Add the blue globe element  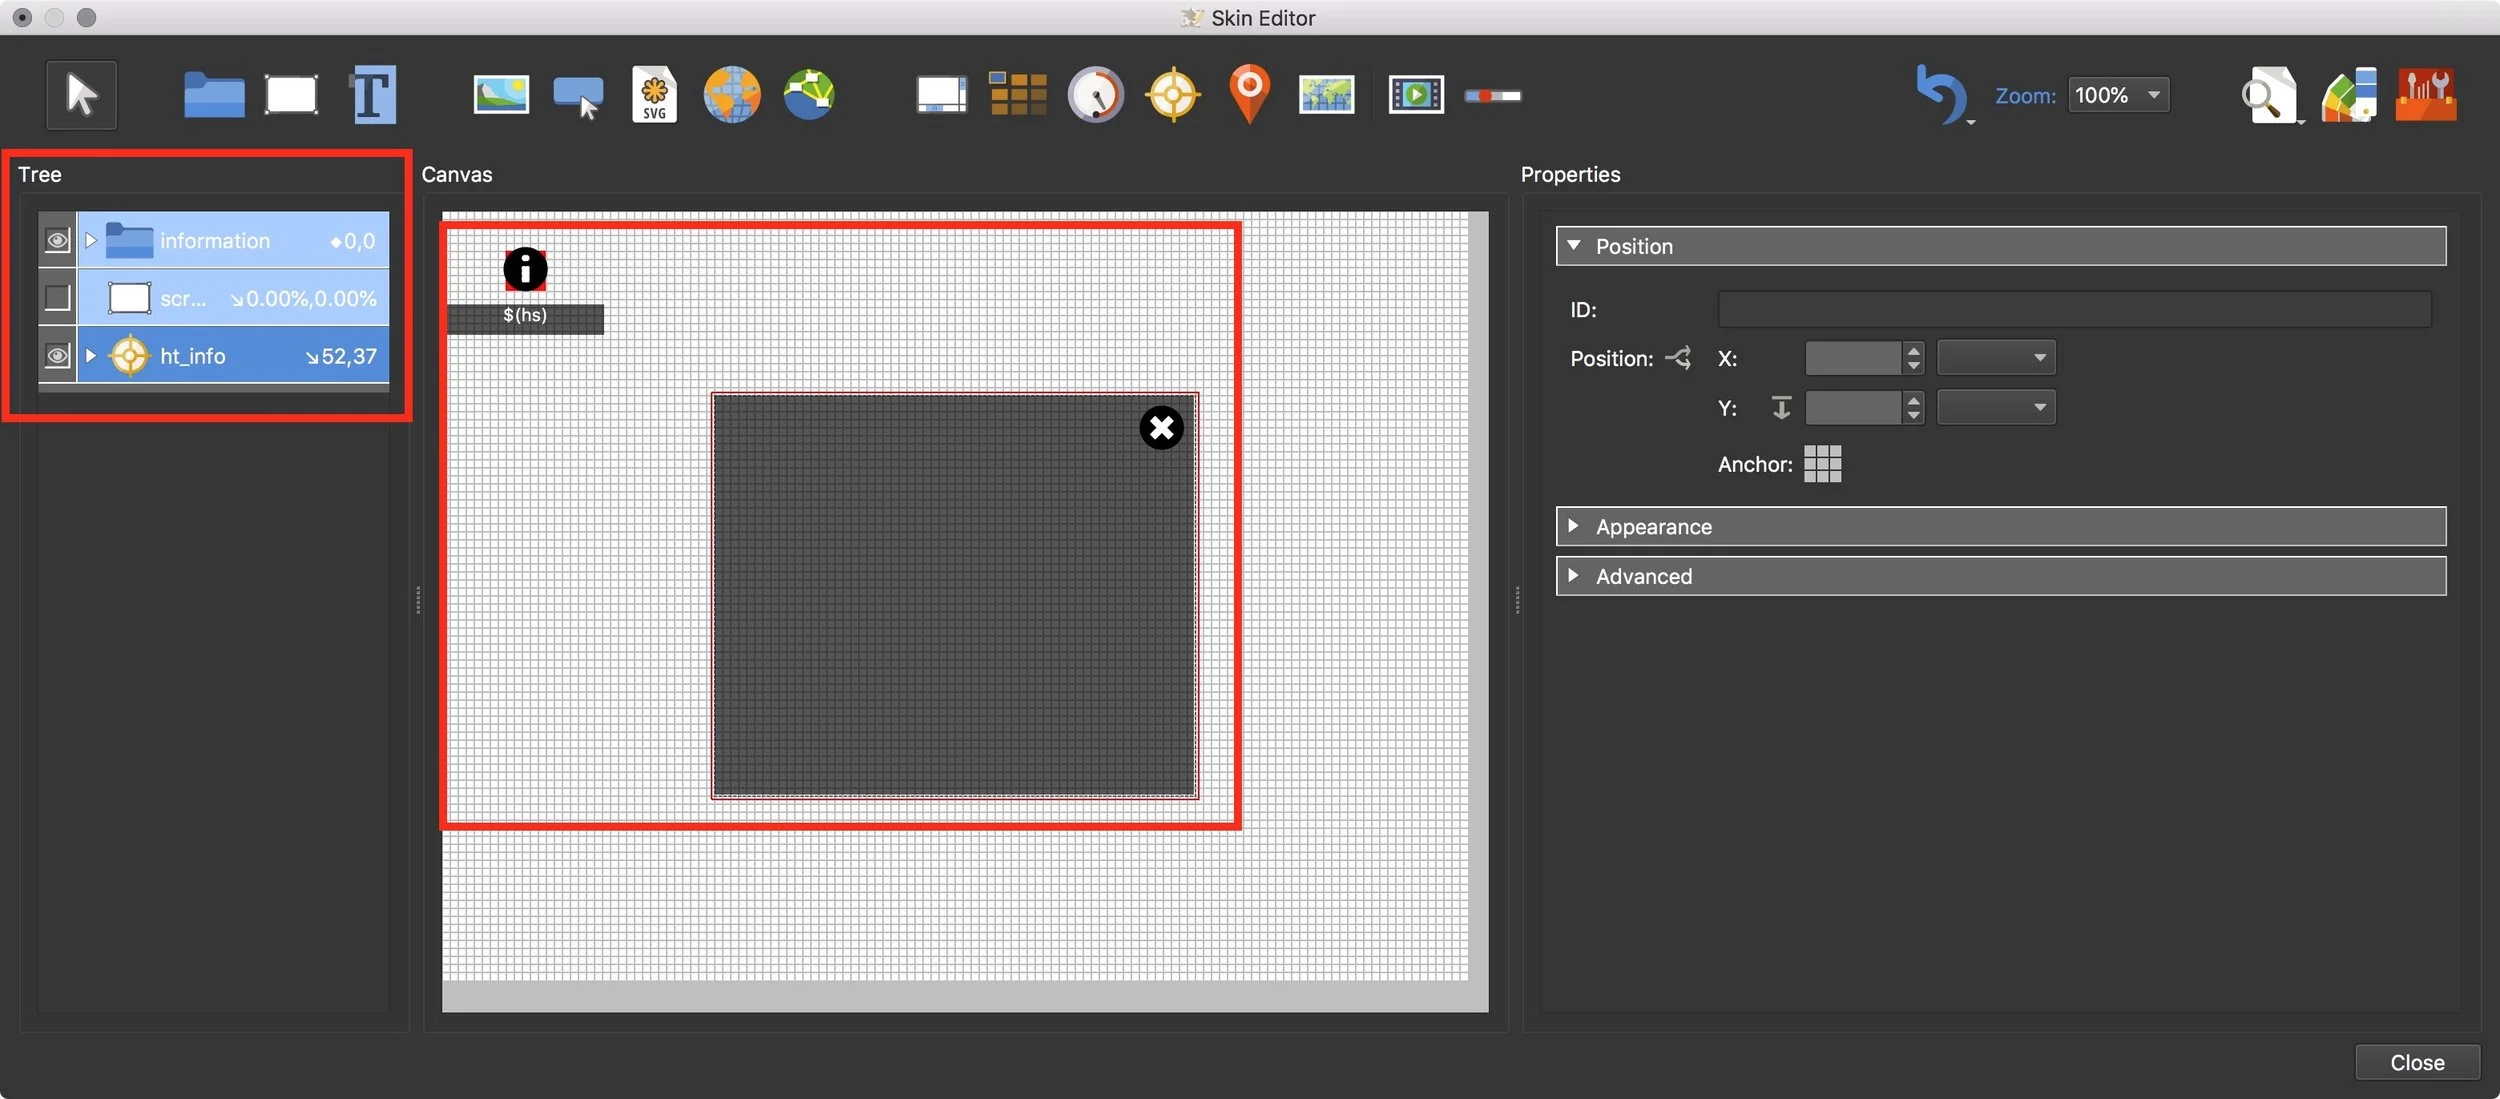click(x=809, y=95)
